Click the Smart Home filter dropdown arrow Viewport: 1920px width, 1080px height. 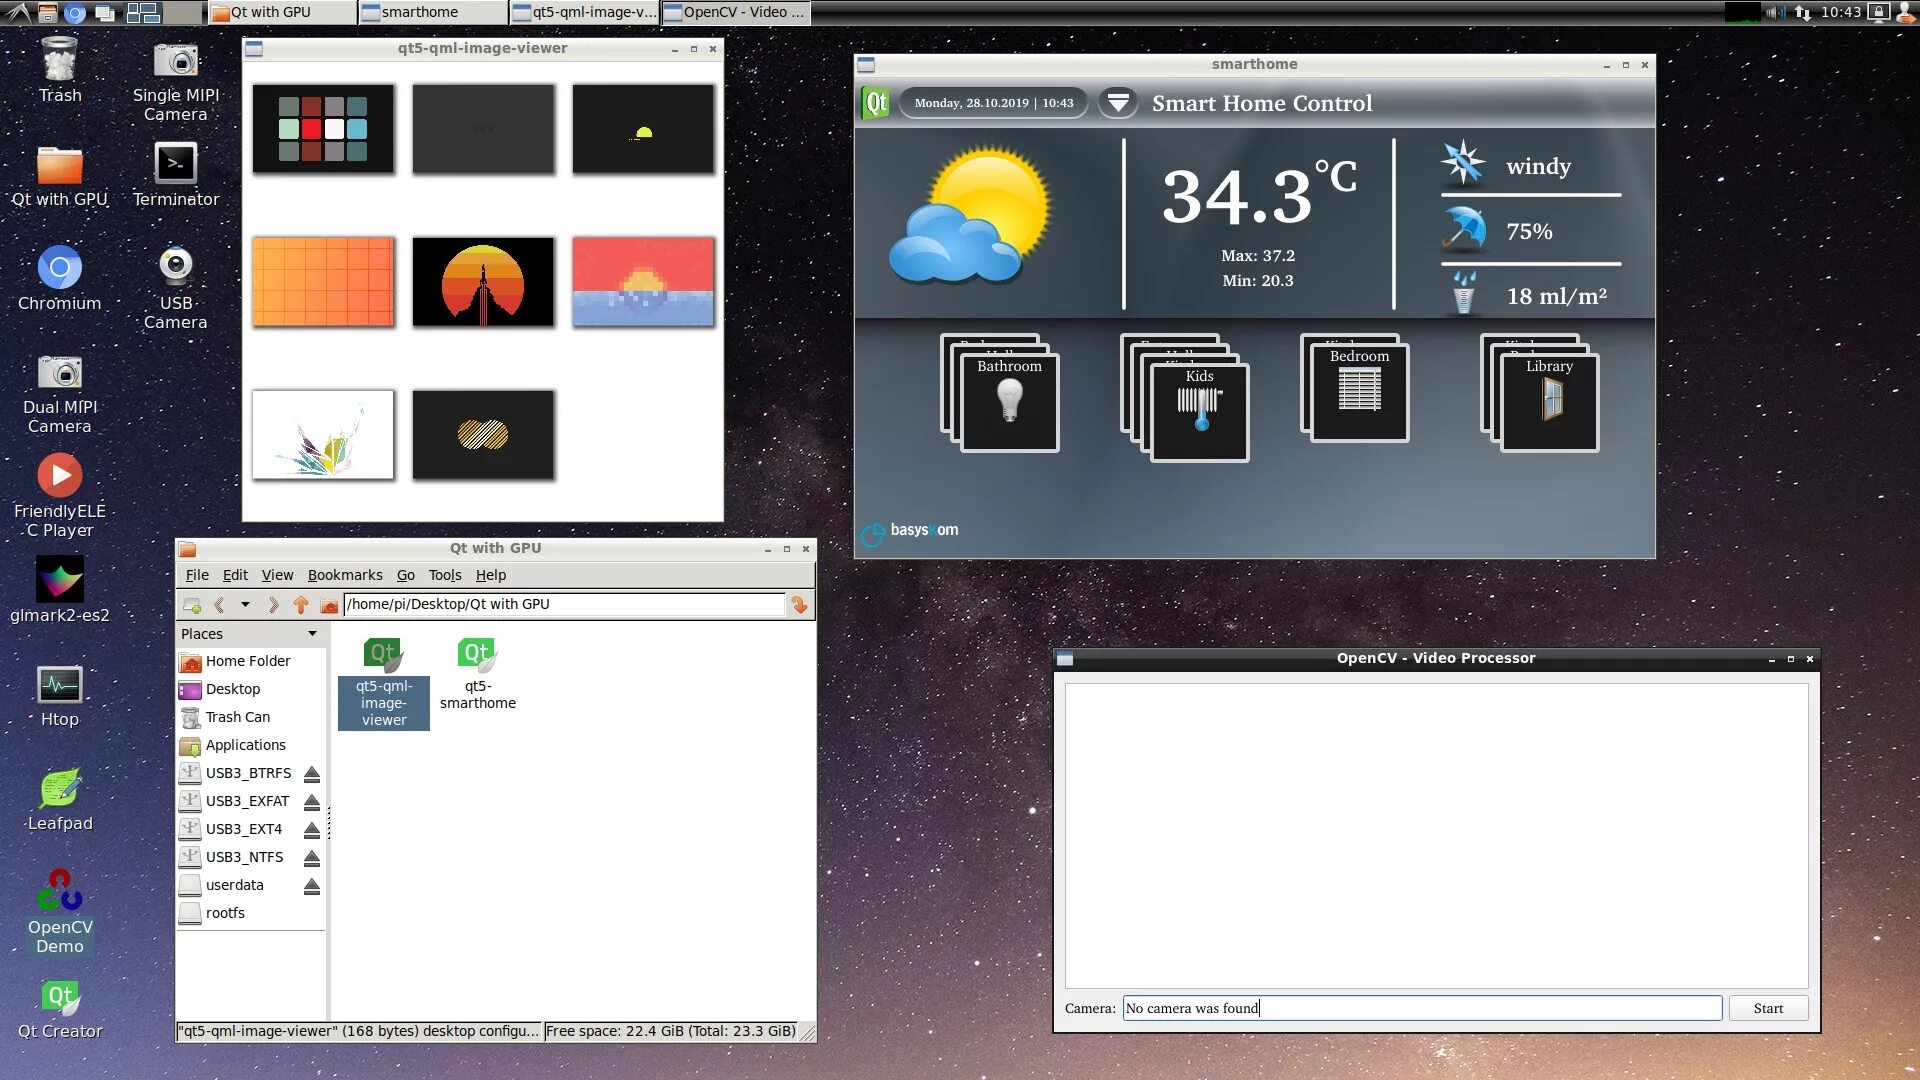1117,103
